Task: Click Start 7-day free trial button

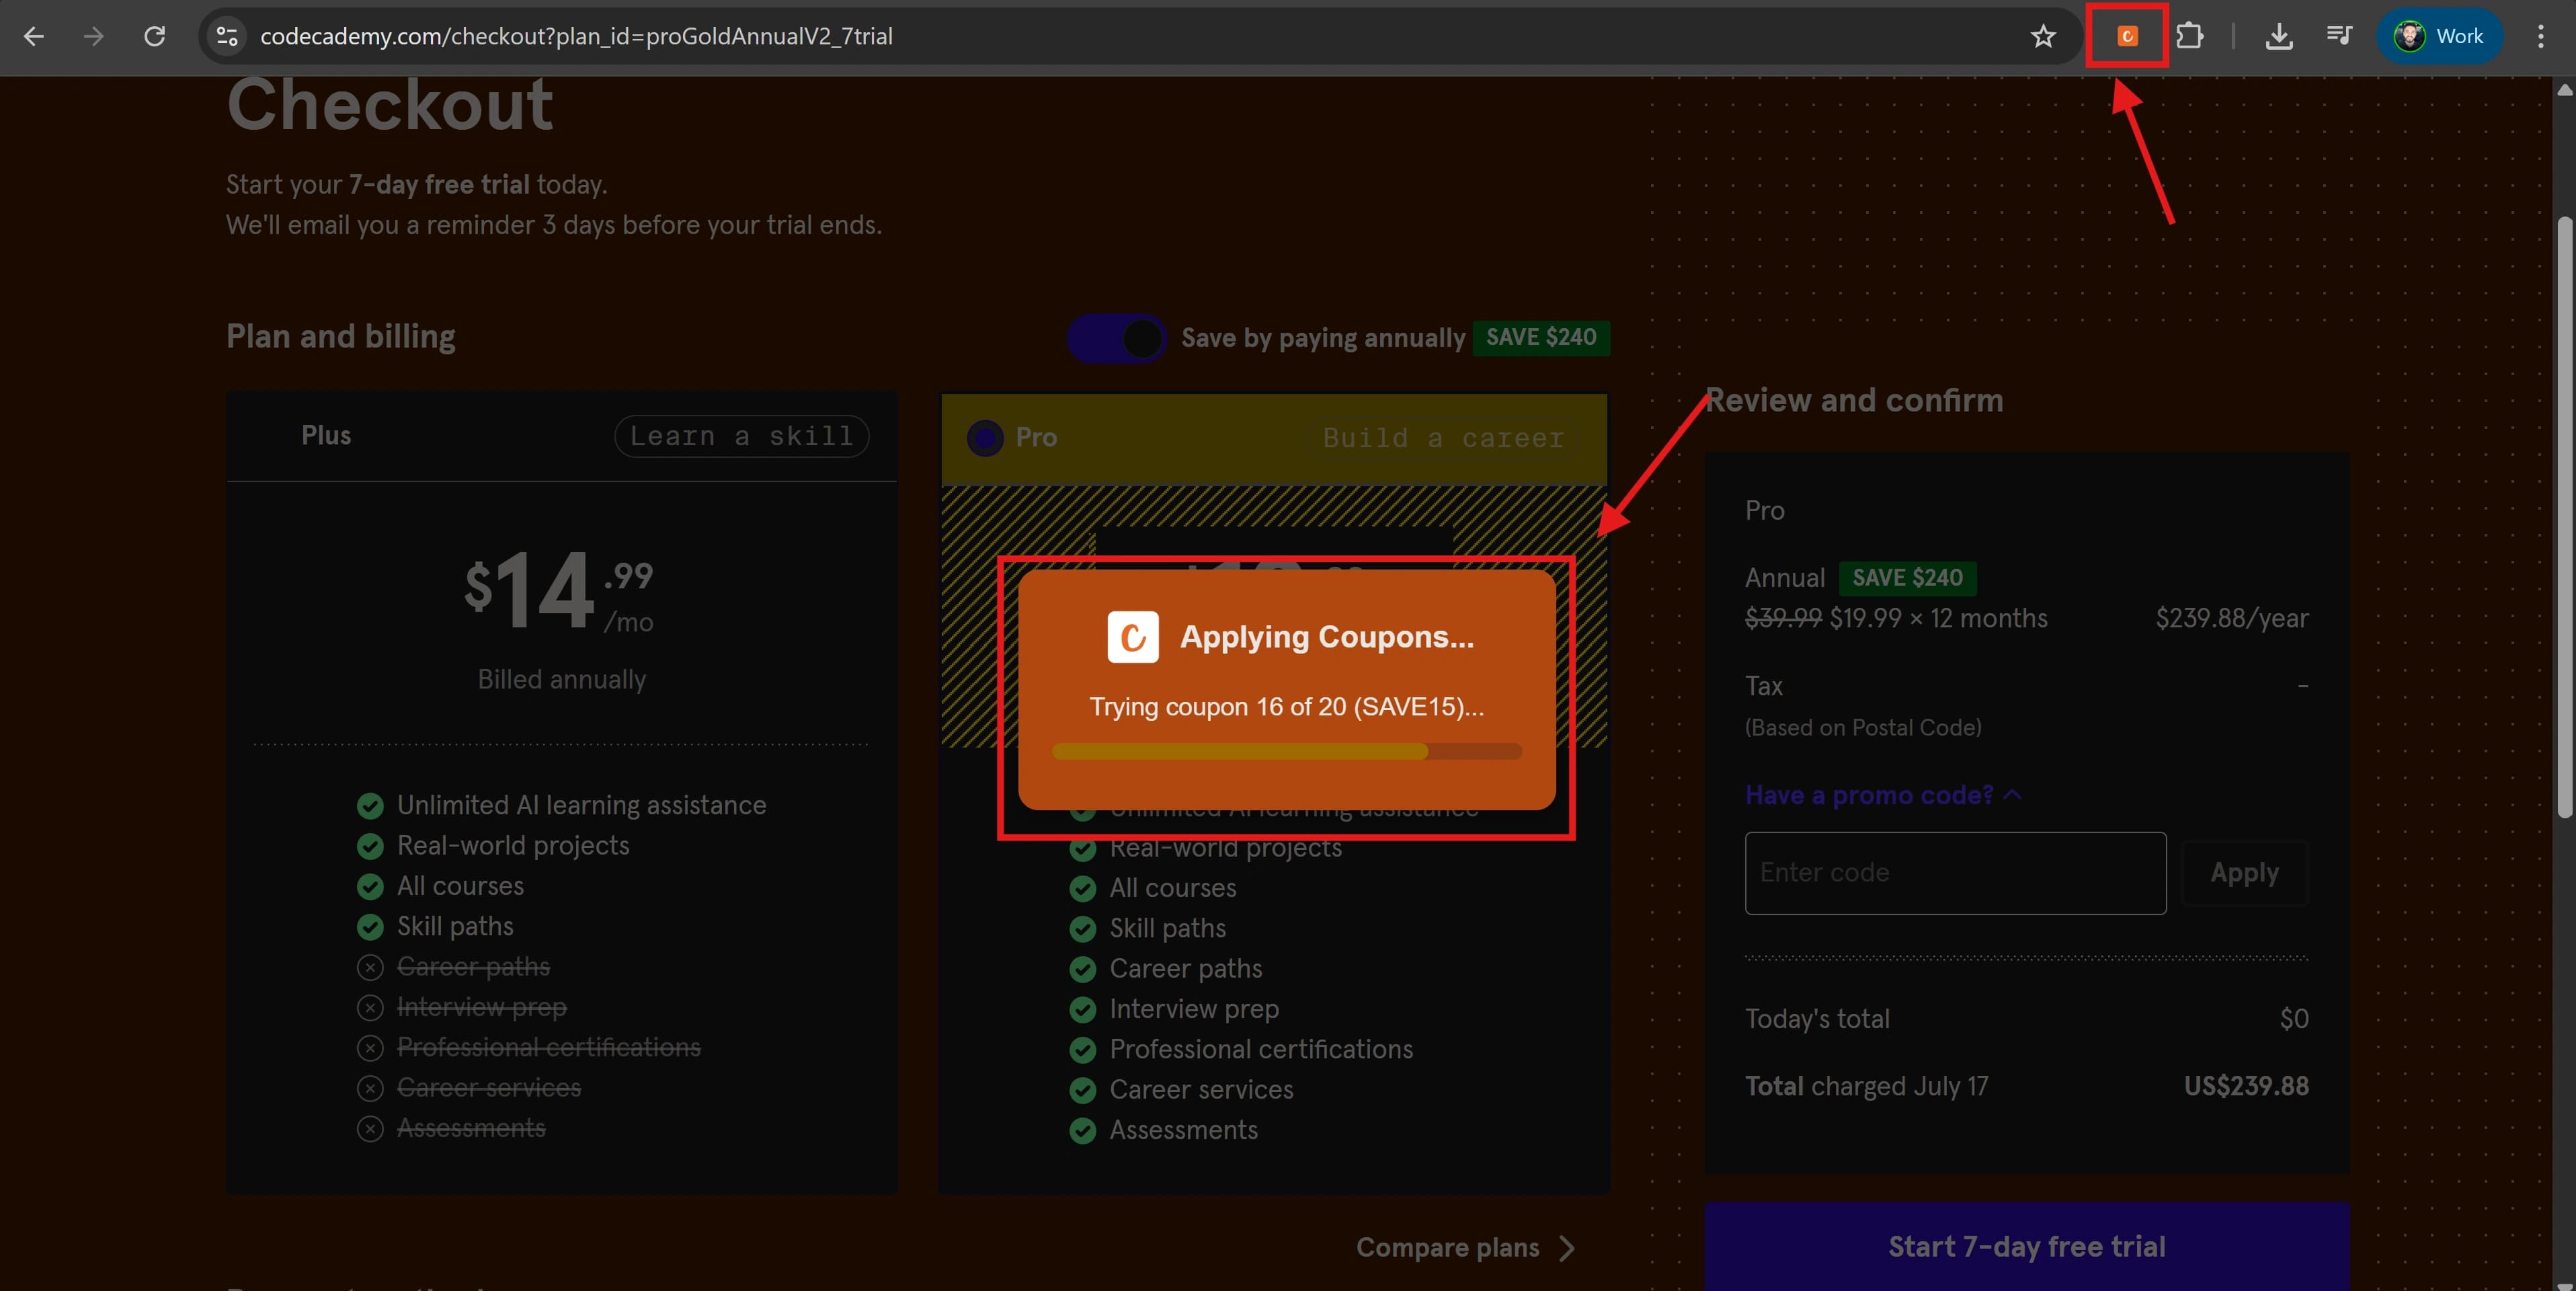Action: pyautogui.click(x=2027, y=1247)
